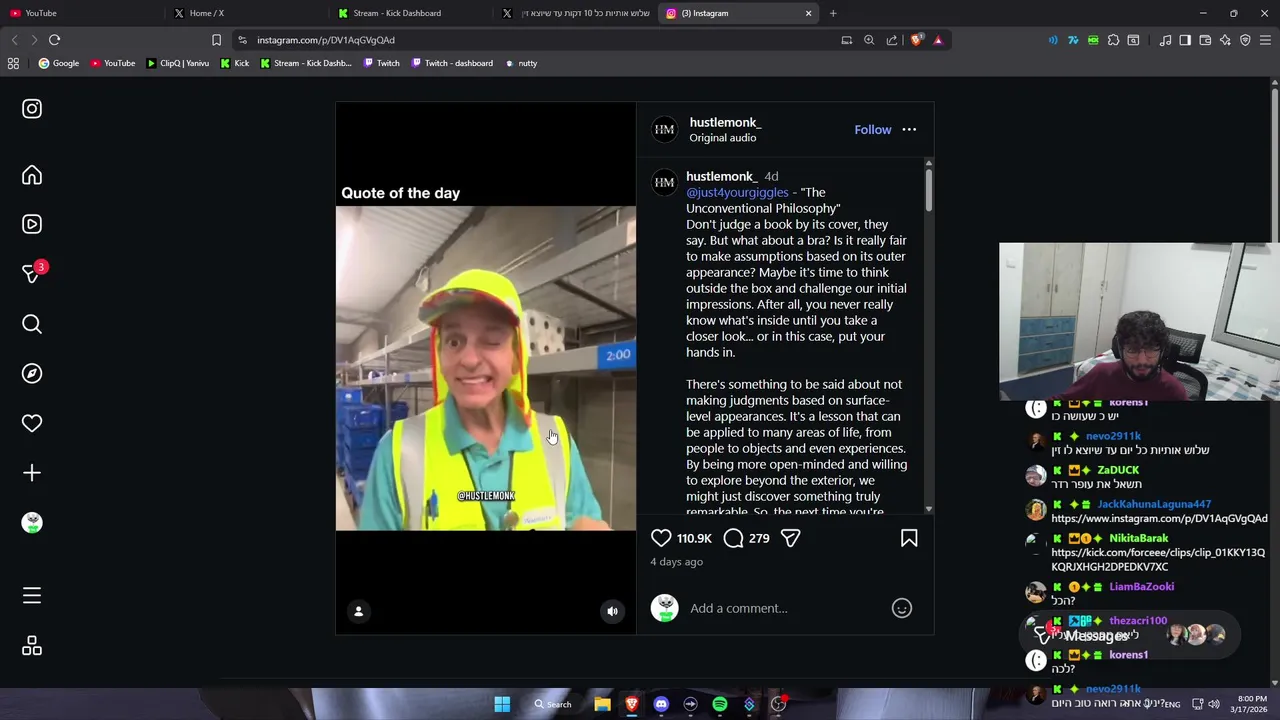Like the hustlemonk_ post
The height and width of the screenshot is (720, 1280).
(661, 538)
